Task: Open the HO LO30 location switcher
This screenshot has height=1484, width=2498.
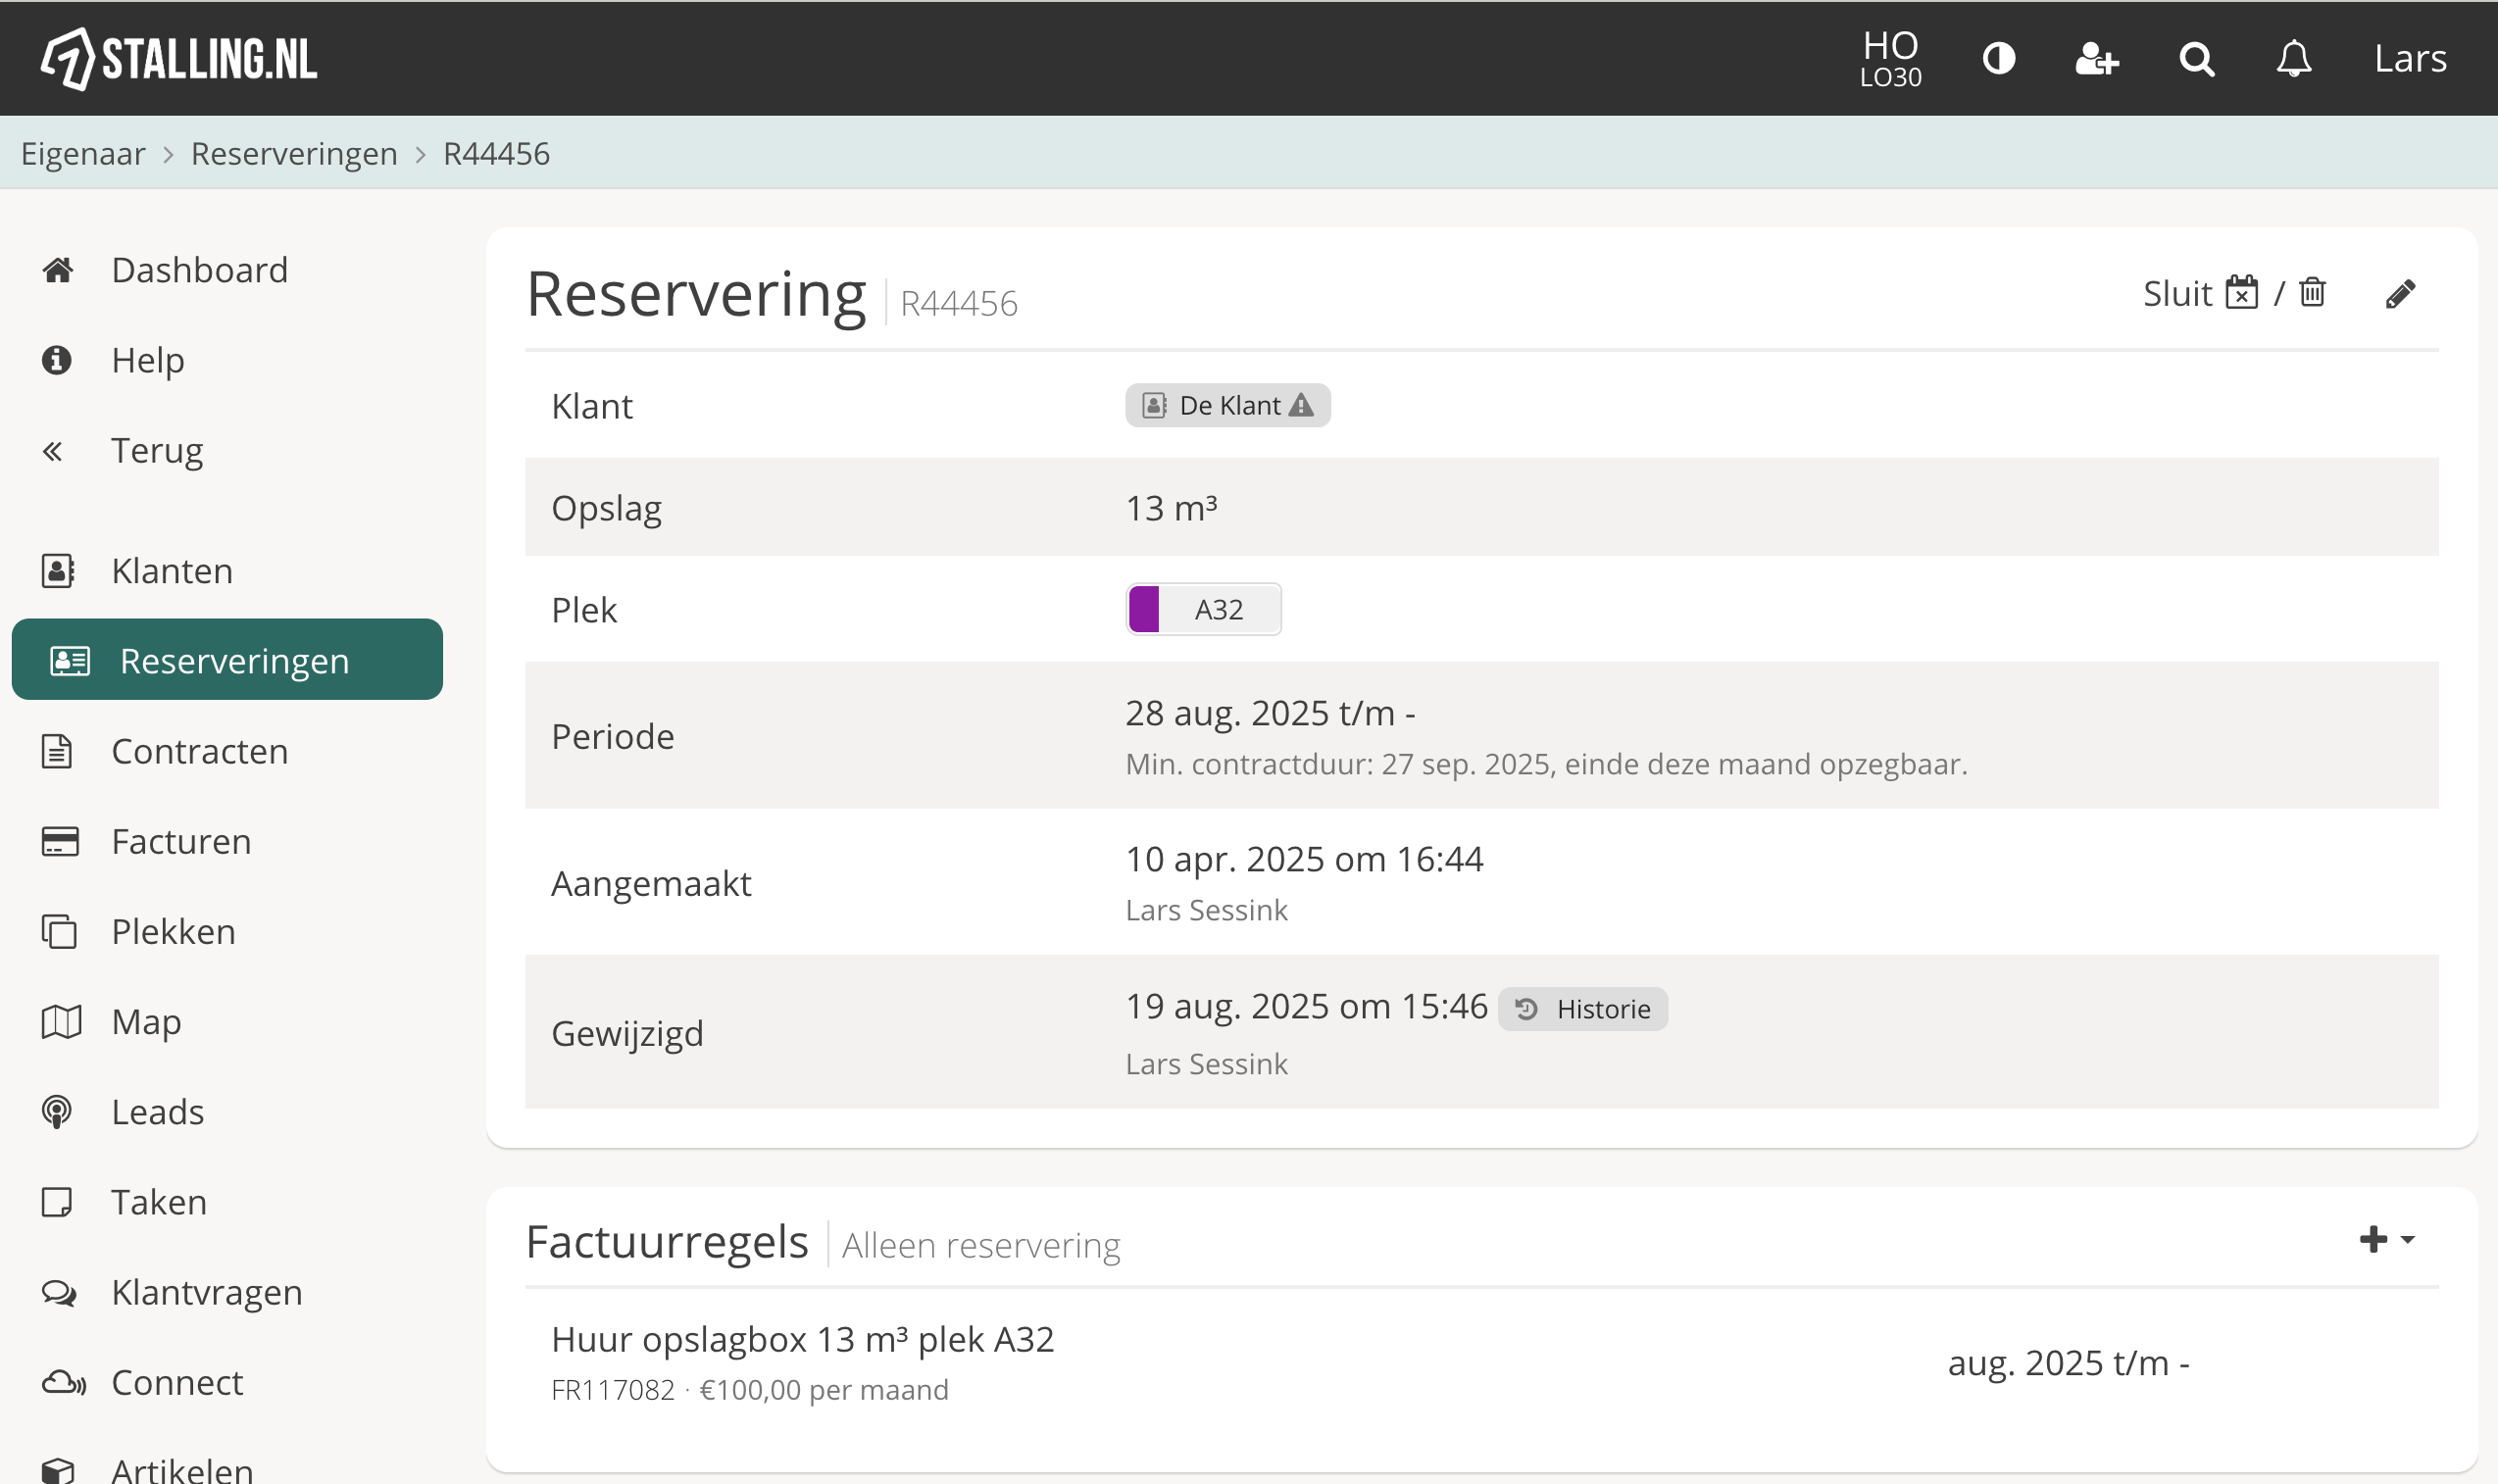Action: point(1890,58)
